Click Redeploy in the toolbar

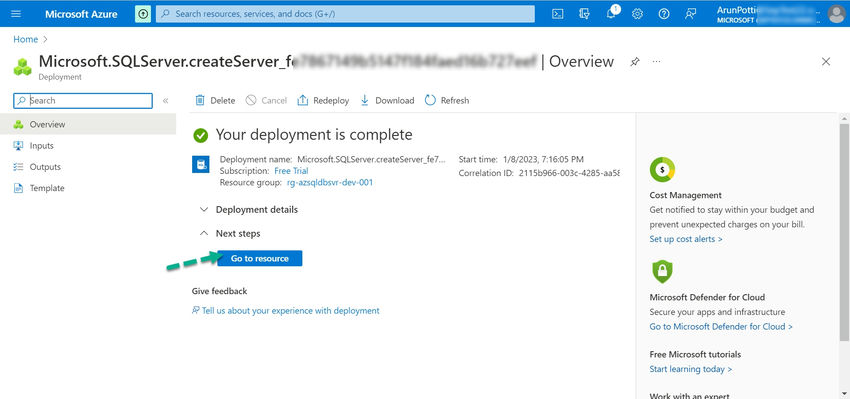coord(323,100)
